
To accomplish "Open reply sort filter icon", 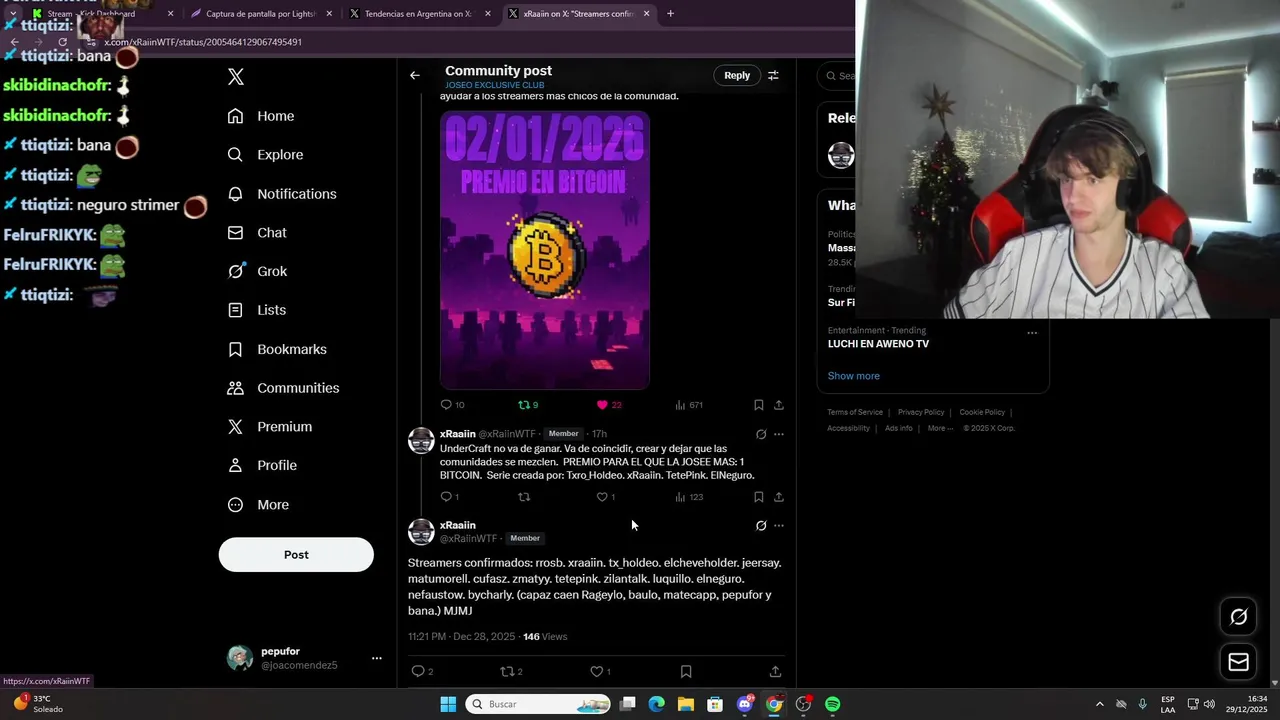I will click(773, 75).
